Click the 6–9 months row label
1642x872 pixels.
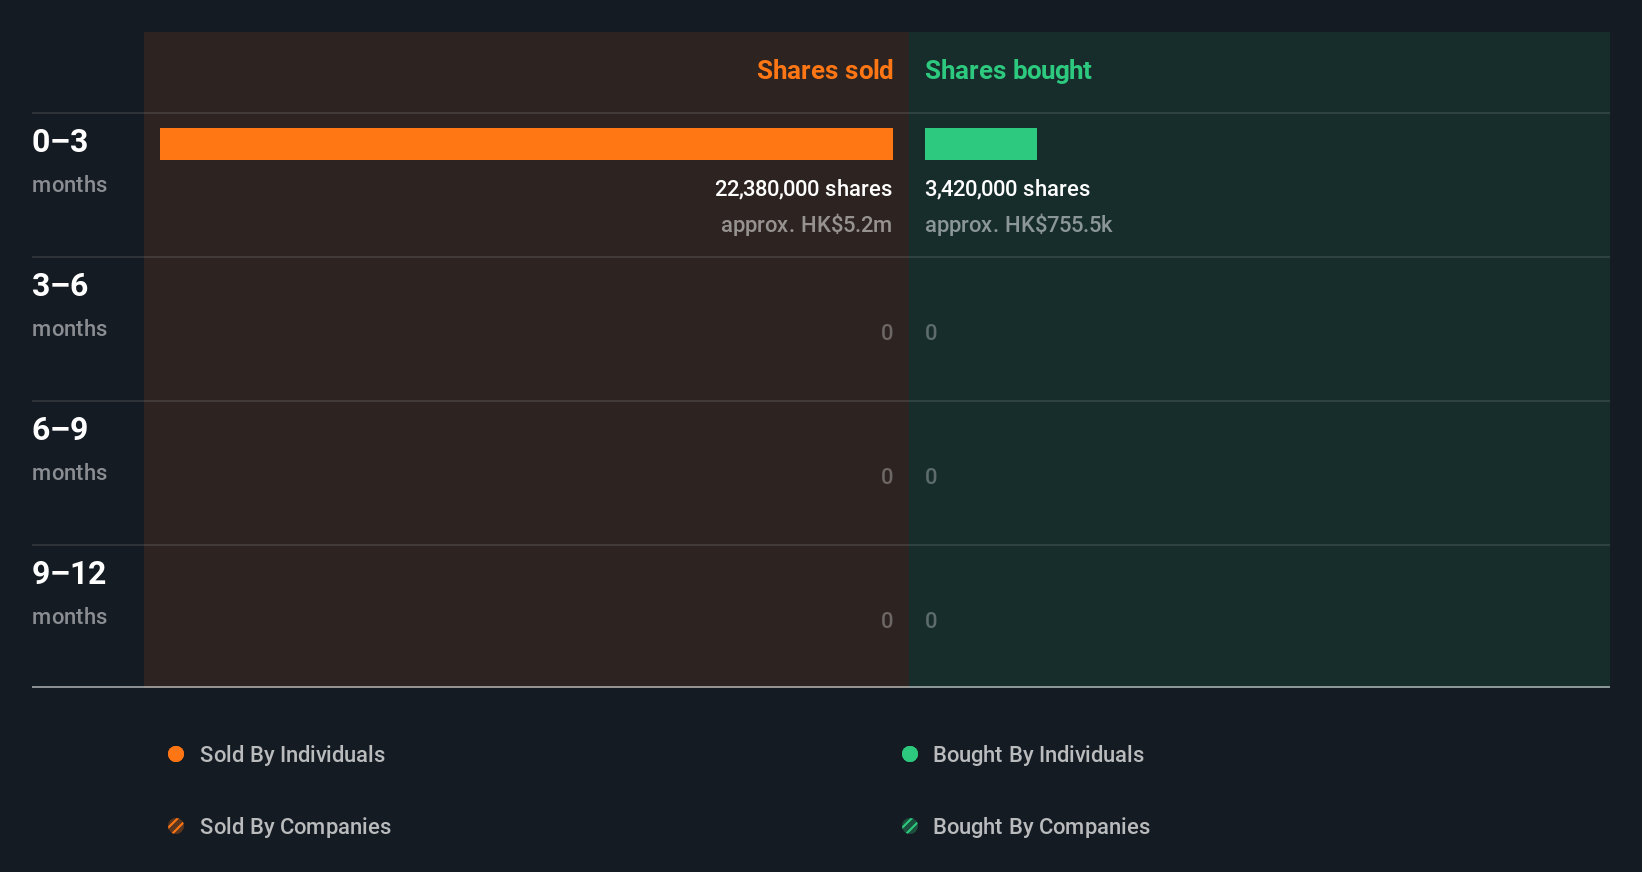pyautogui.click(x=69, y=448)
